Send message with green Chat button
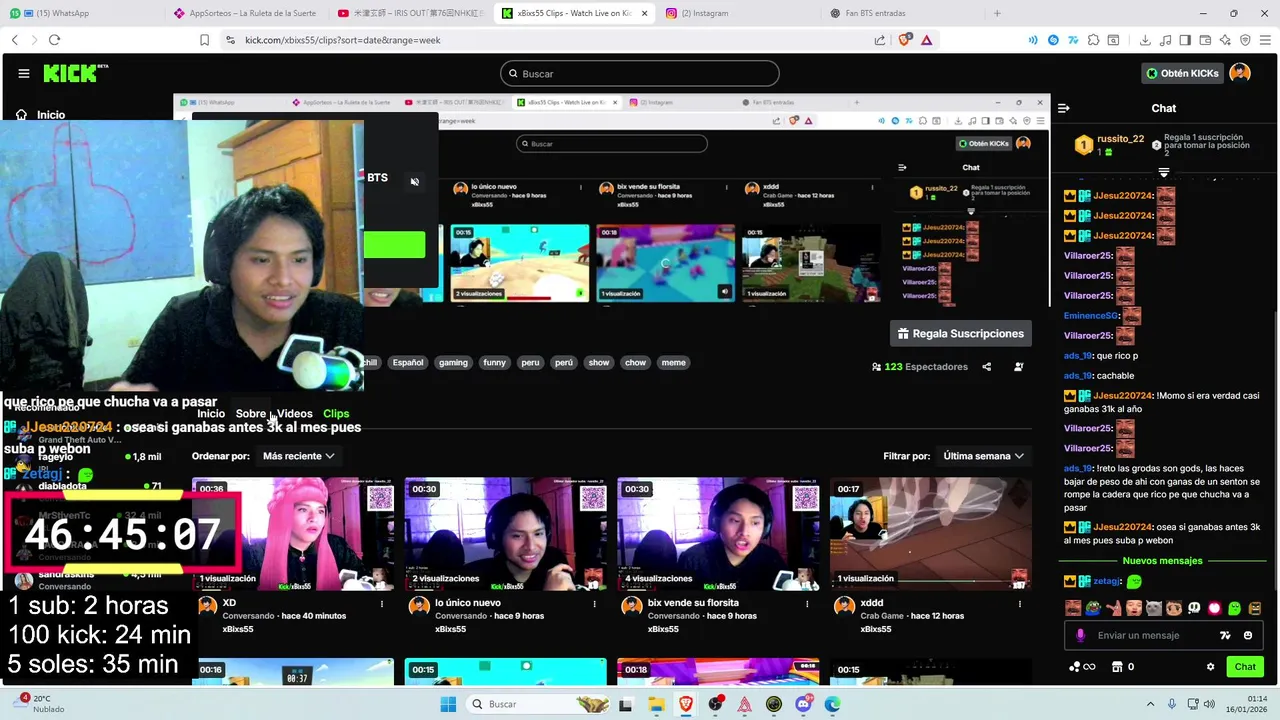 pos(1245,667)
